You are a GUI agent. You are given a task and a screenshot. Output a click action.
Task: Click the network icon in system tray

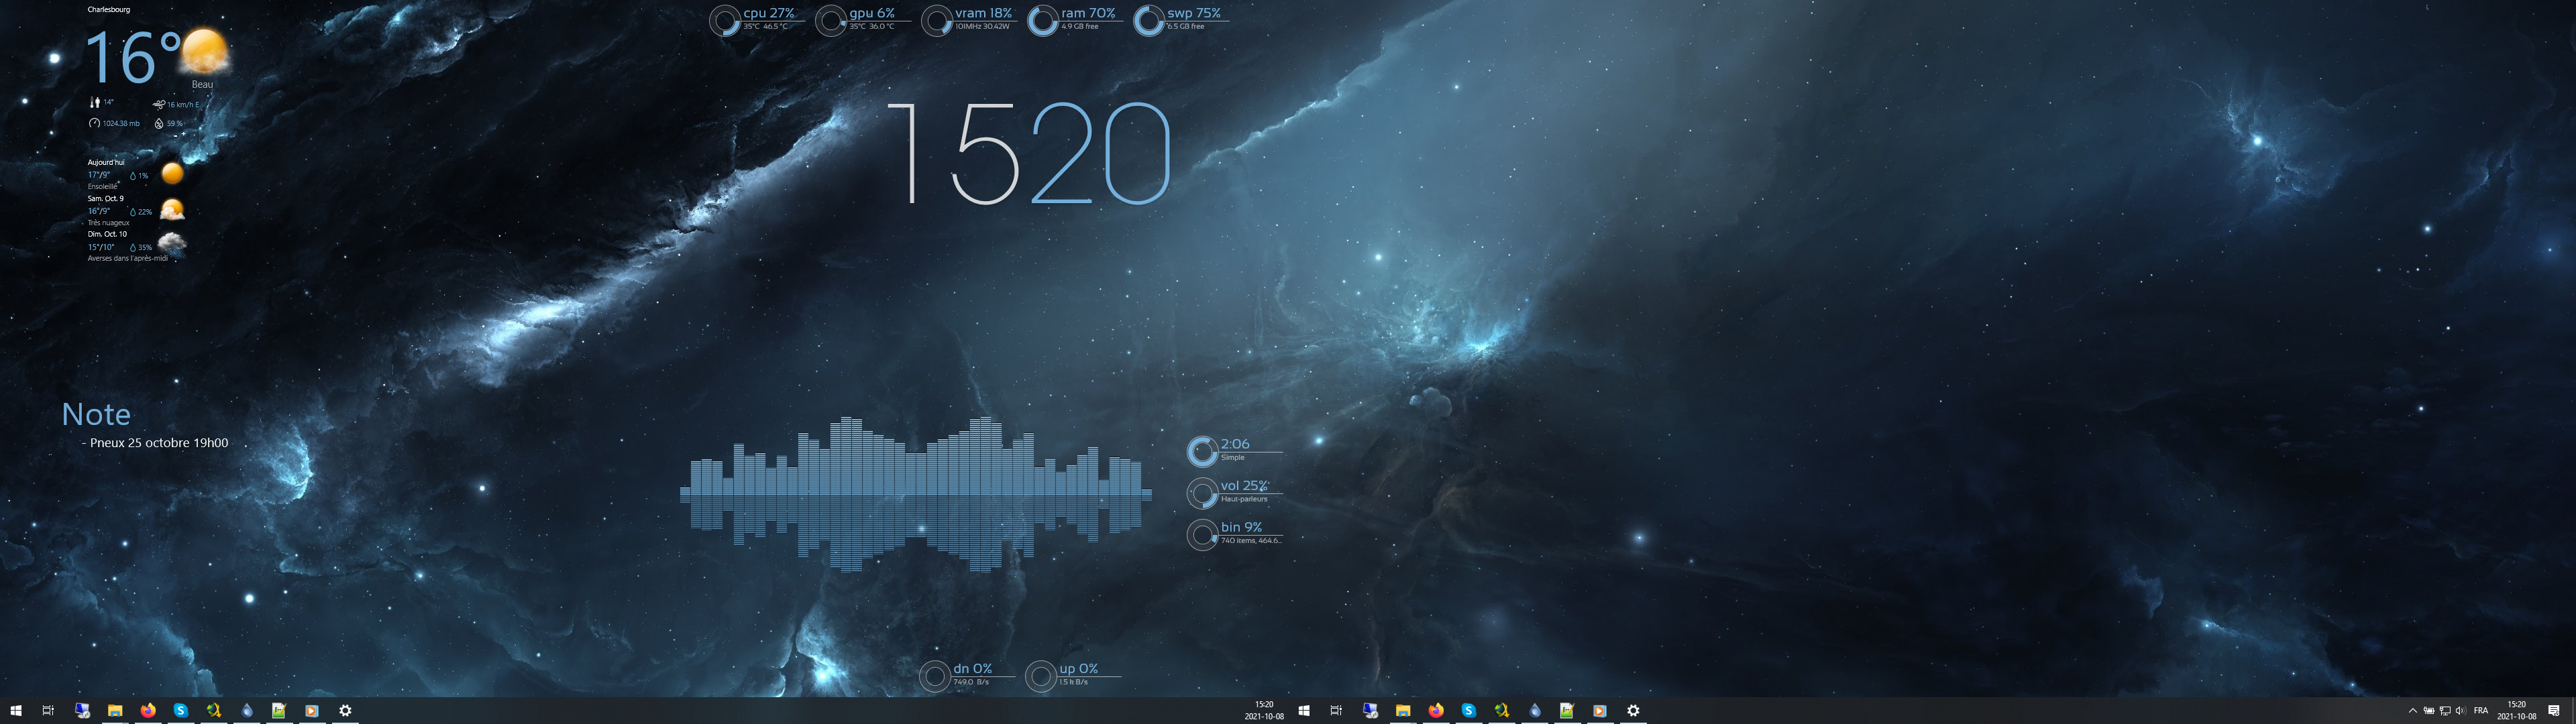point(2444,710)
